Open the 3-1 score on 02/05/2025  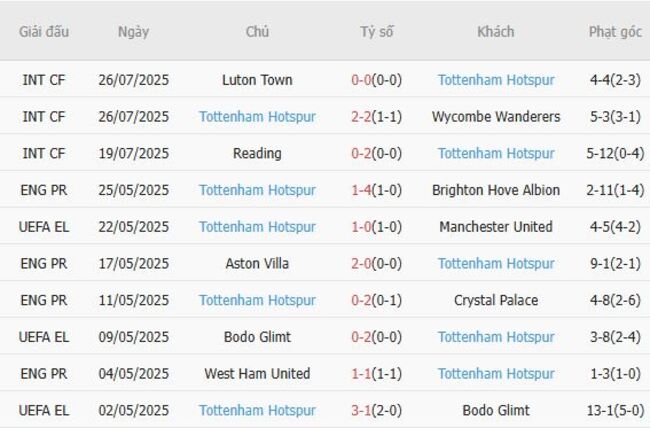(x=361, y=411)
